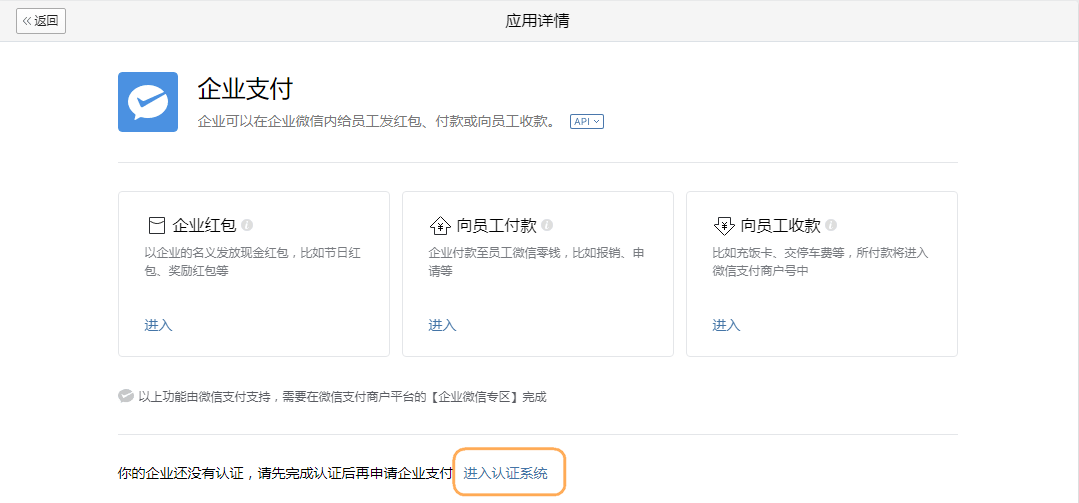Open the 进入认证系统 link
The height and width of the screenshot is (503, 1079).
click(x=506, y=473)
